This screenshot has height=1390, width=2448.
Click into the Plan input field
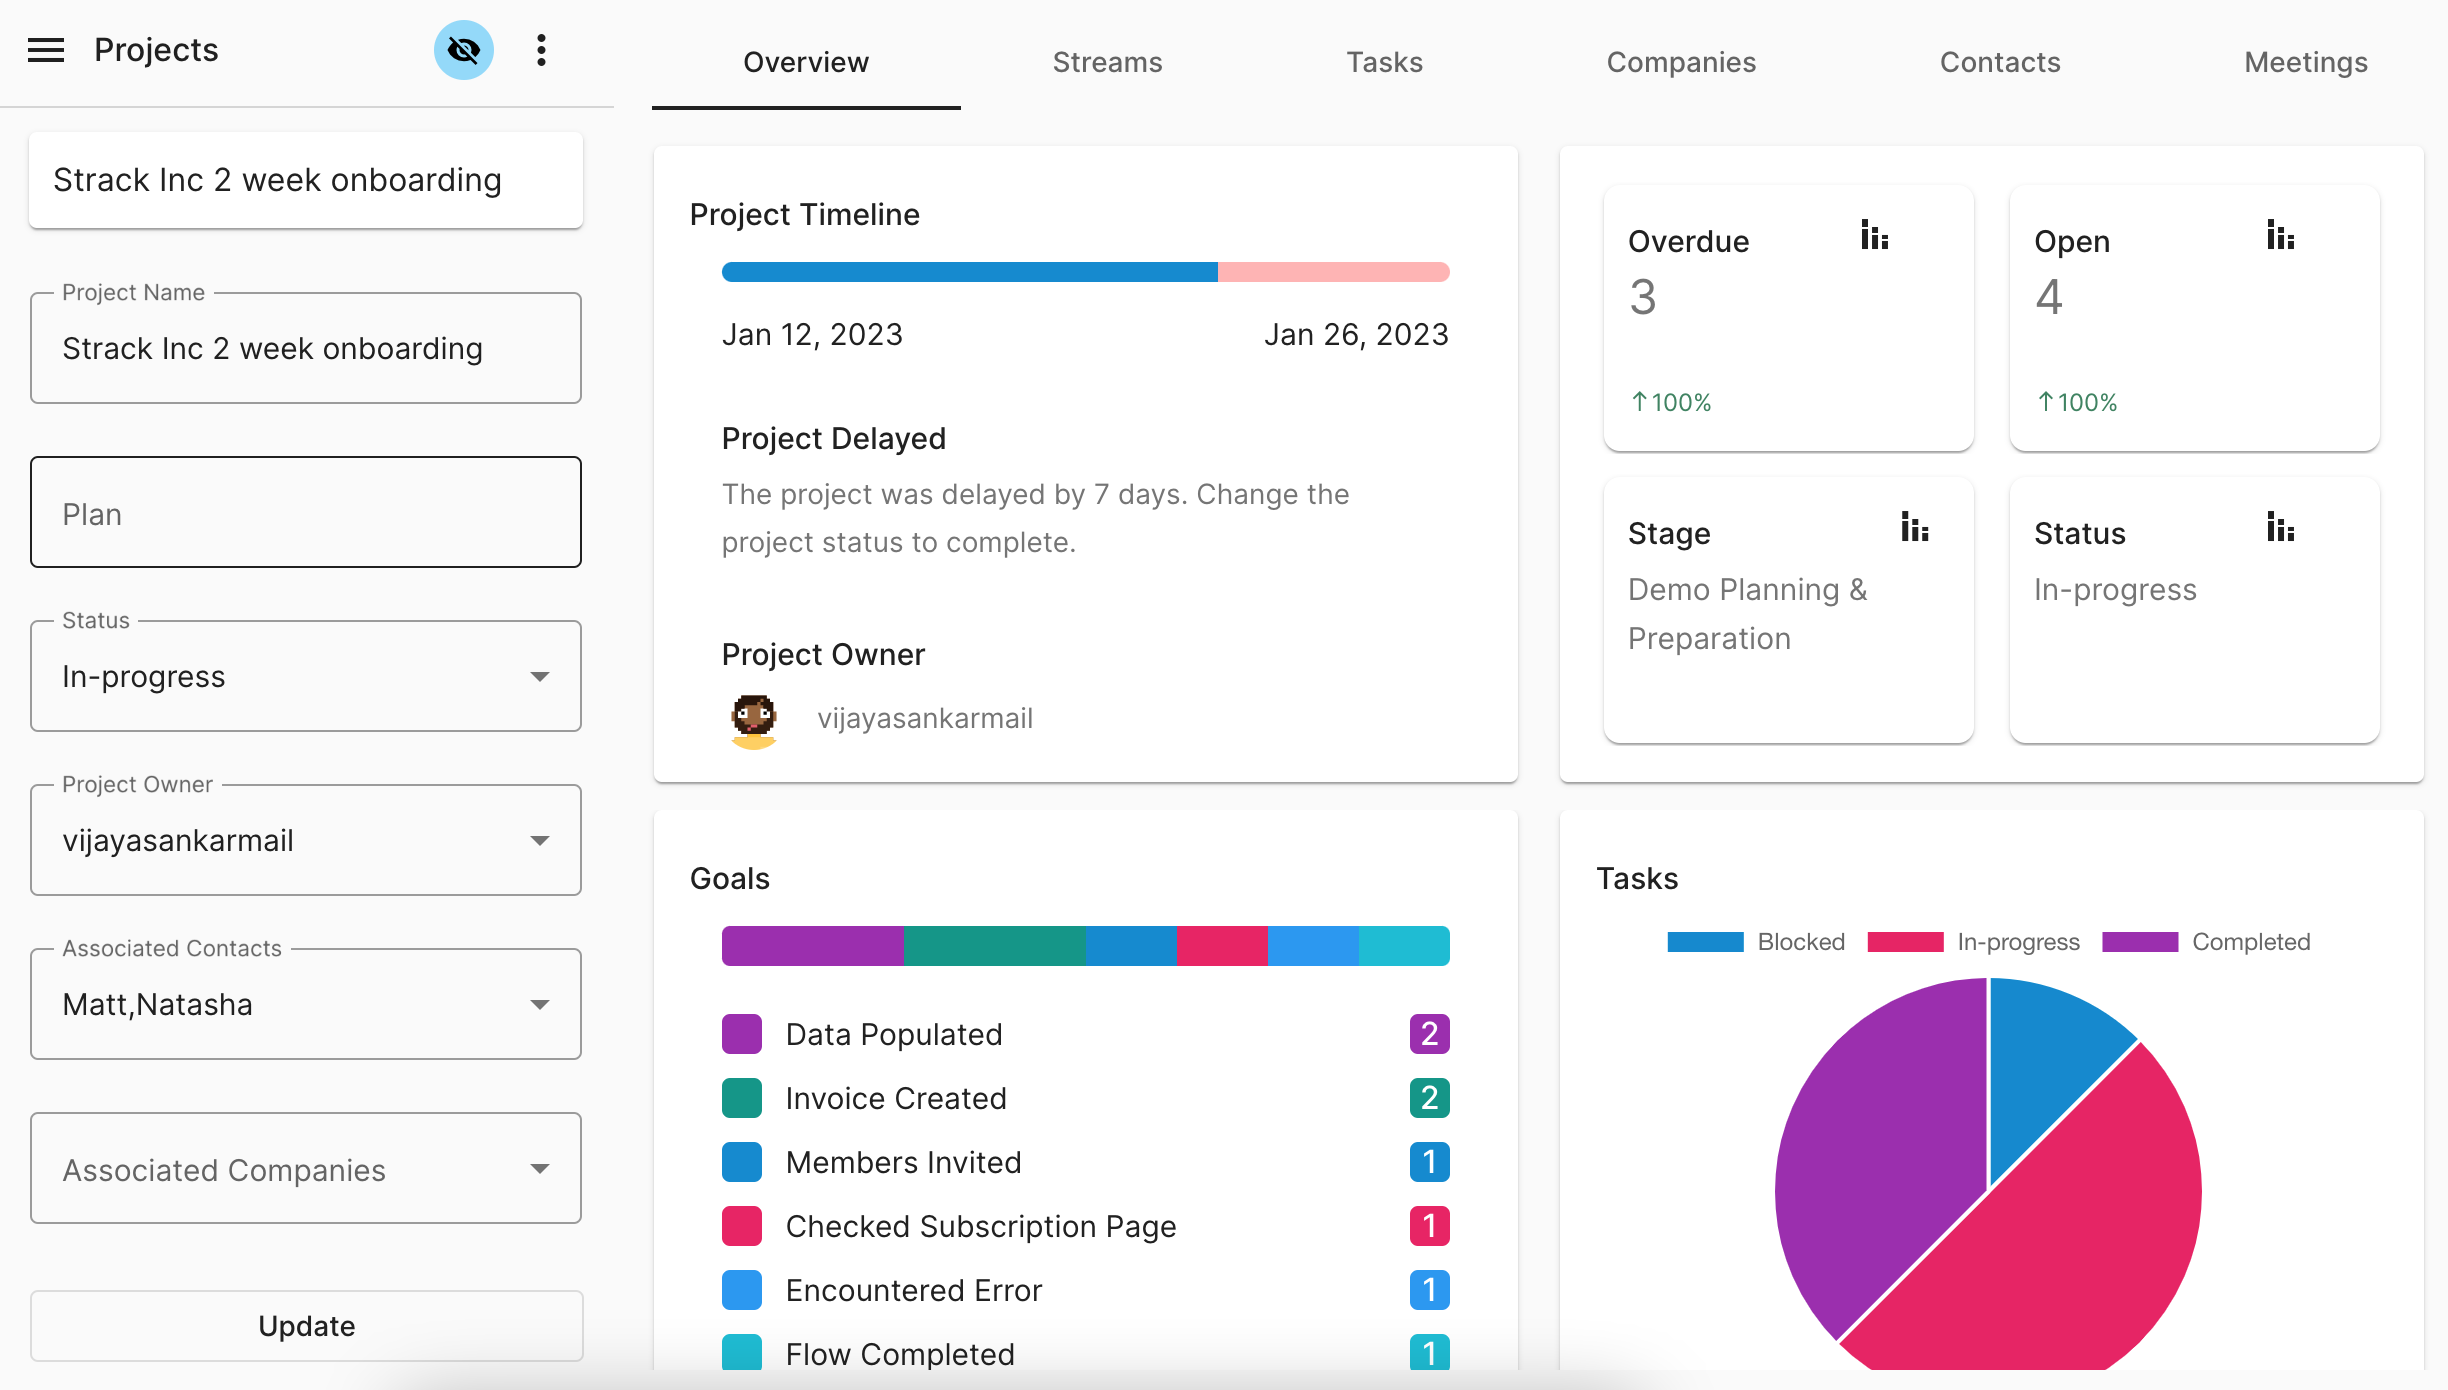306,513
